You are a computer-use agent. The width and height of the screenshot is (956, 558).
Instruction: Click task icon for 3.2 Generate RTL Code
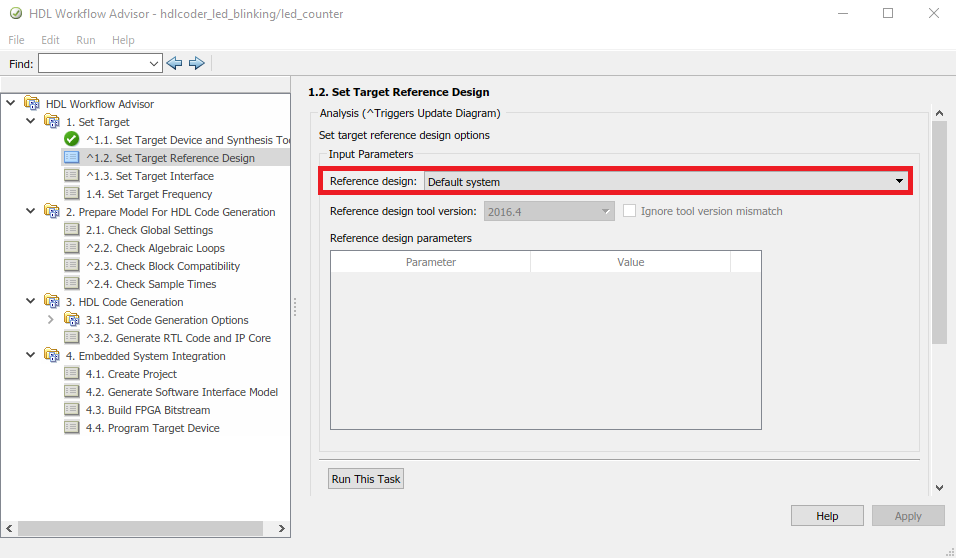pyautogui.click(x=71, y=337)
